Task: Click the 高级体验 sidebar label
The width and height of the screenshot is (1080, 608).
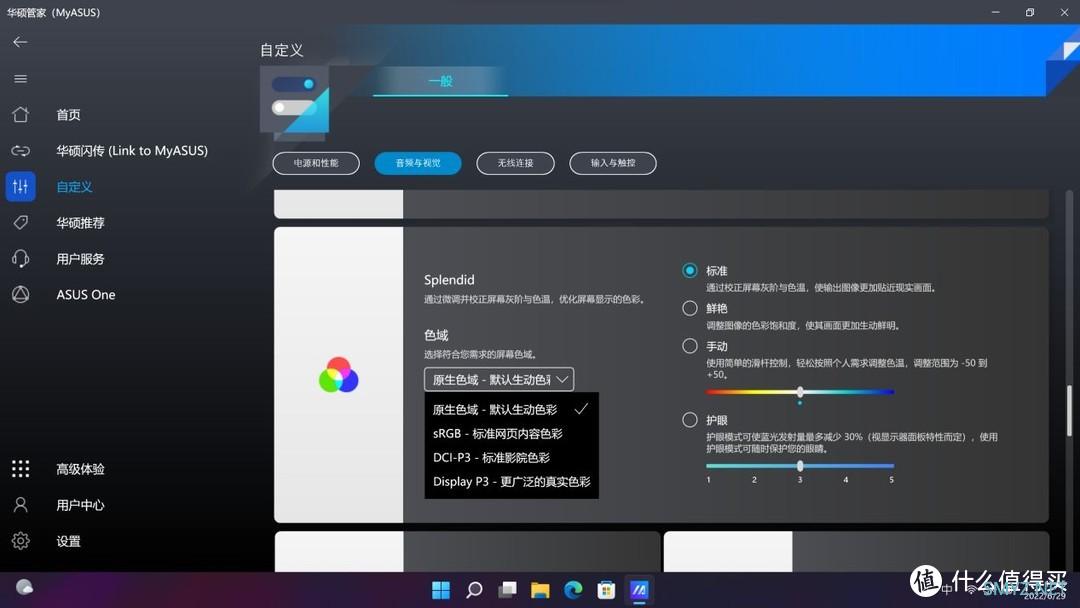Action: (x=81, y=469)
